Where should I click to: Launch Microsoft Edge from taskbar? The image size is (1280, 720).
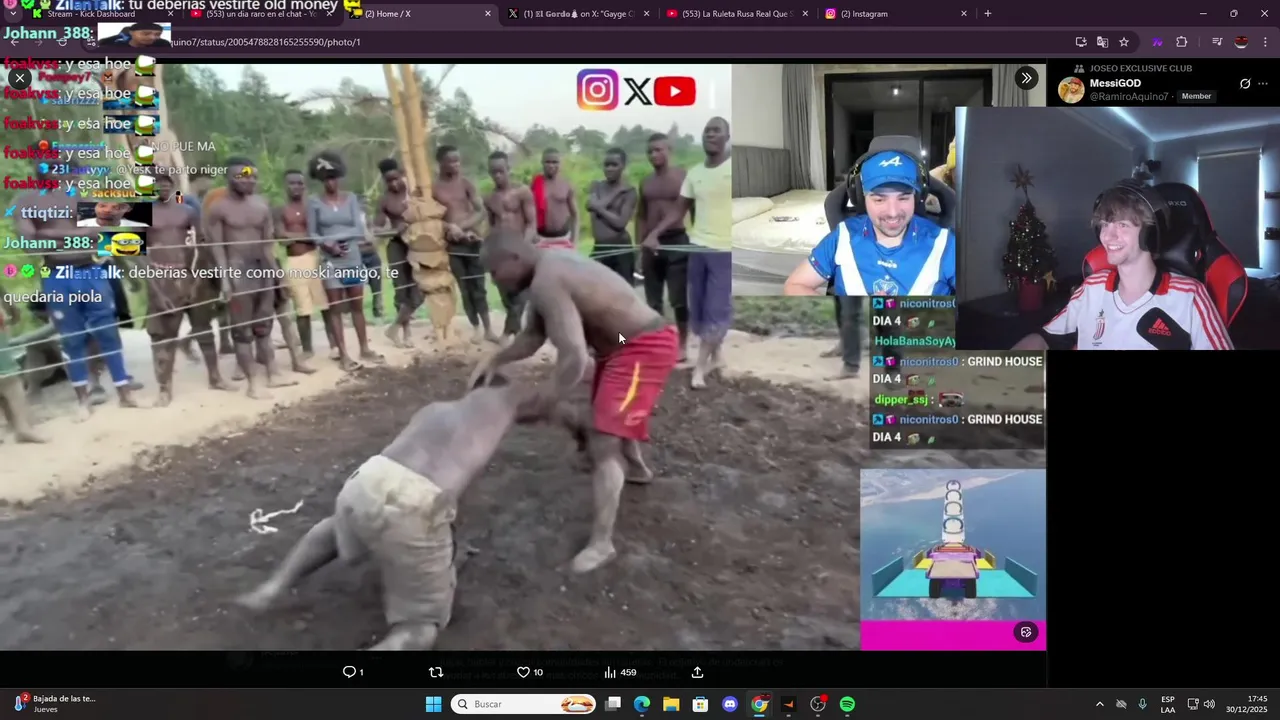642,704
